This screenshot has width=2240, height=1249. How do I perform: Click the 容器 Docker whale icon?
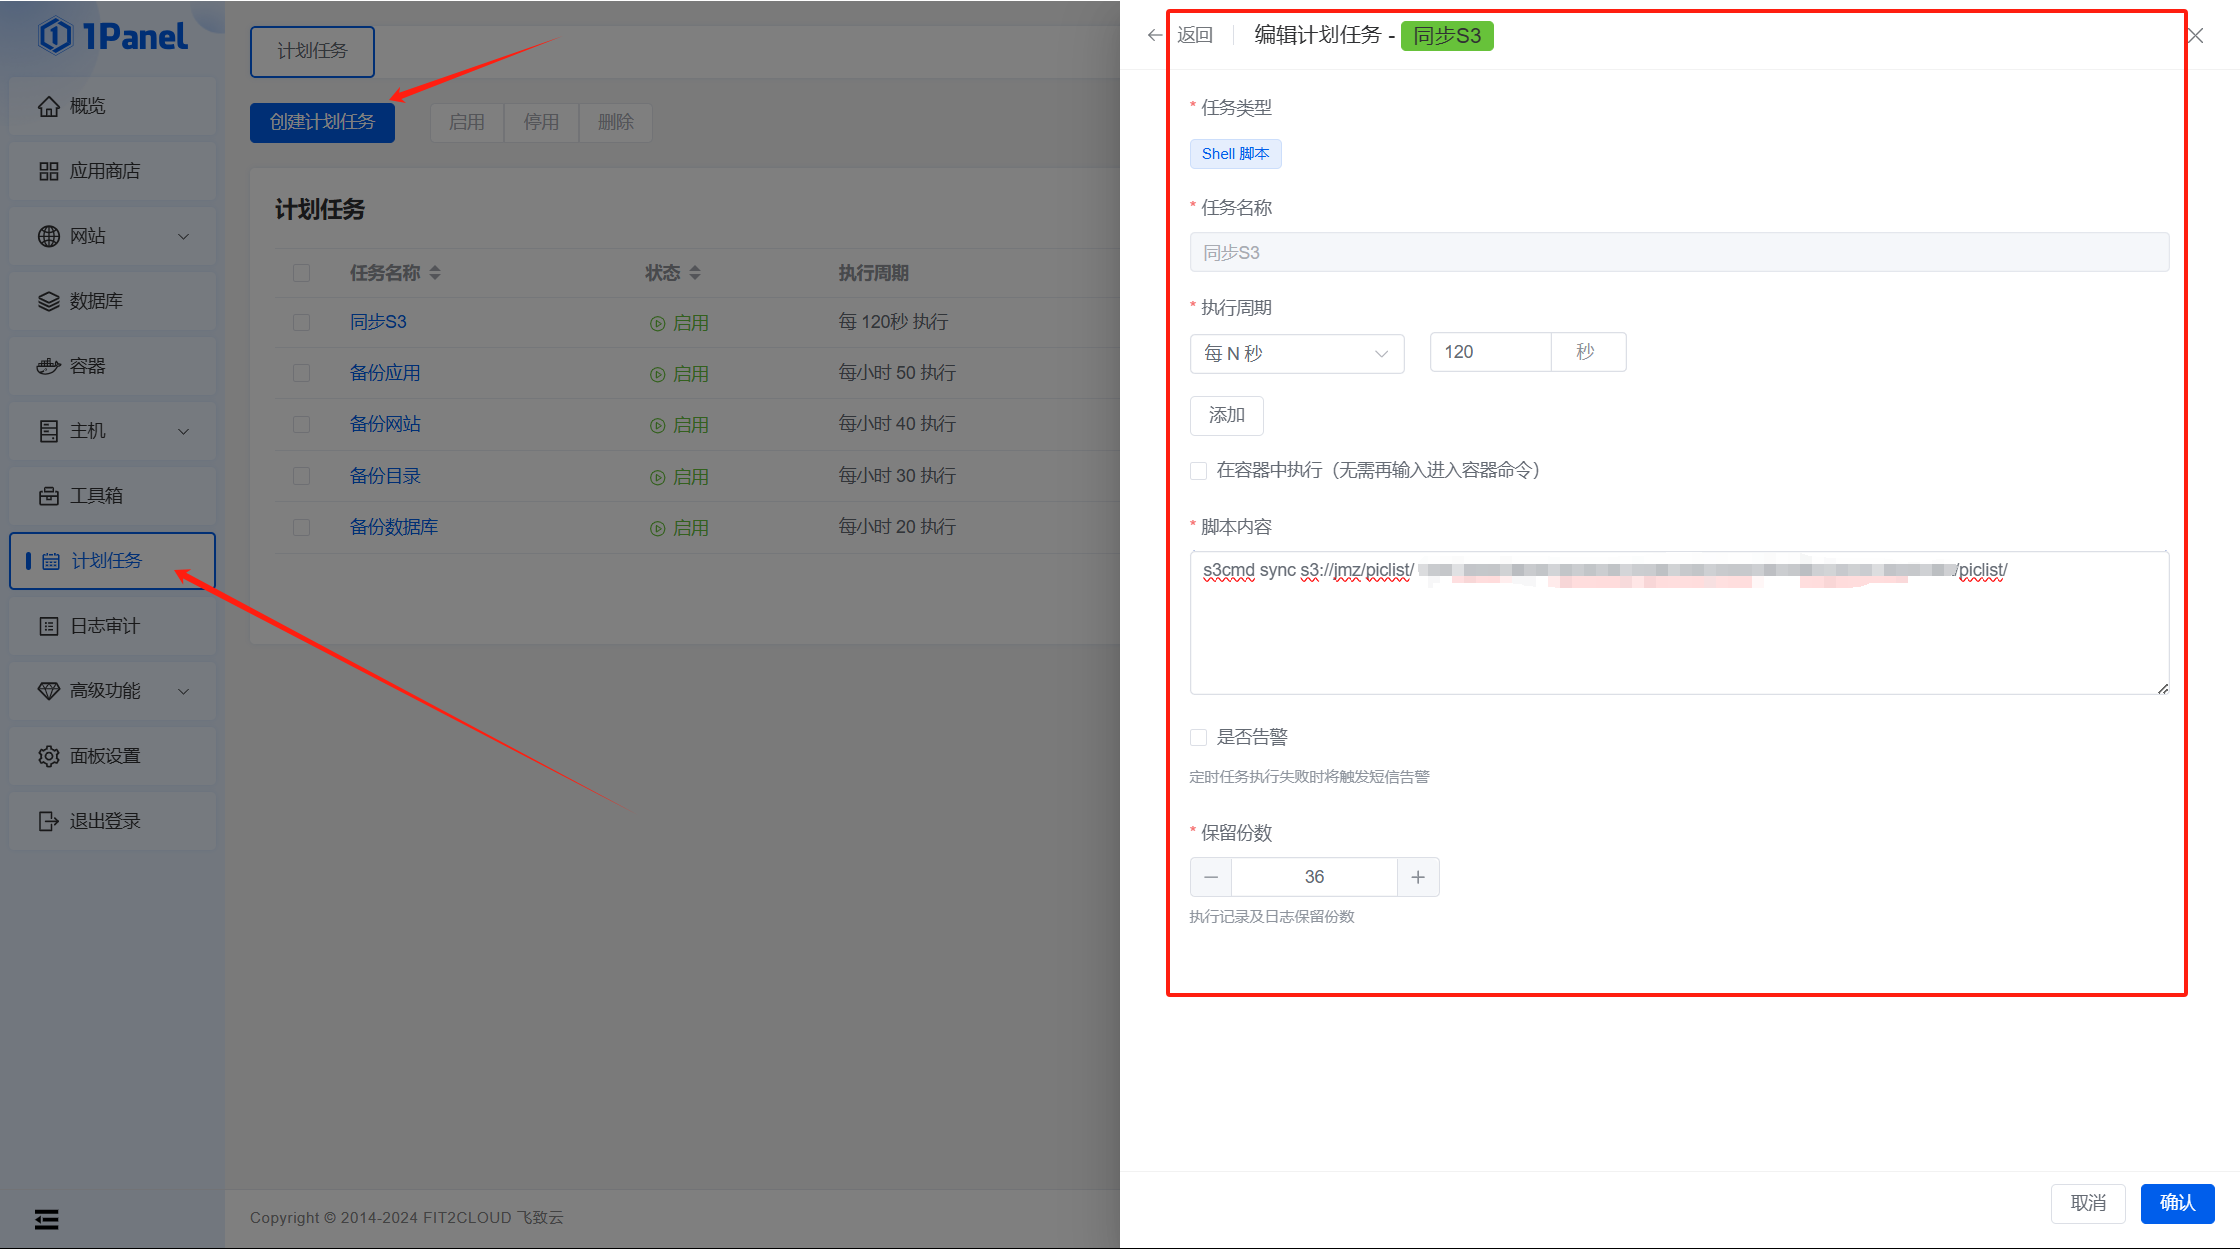(x=48, y=366)
